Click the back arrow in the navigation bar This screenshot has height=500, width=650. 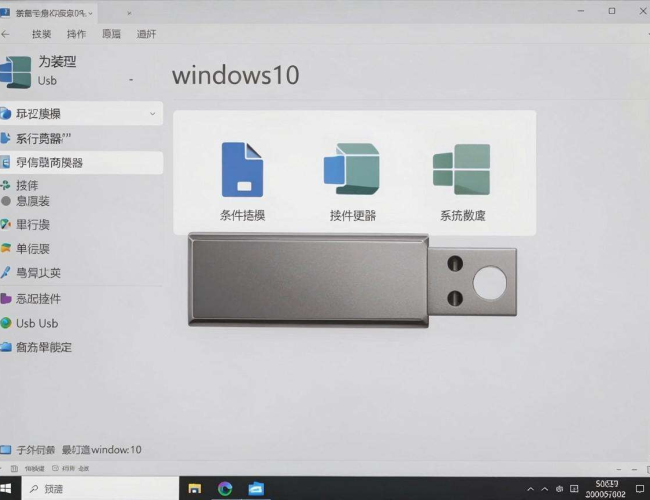pos(5,34)
